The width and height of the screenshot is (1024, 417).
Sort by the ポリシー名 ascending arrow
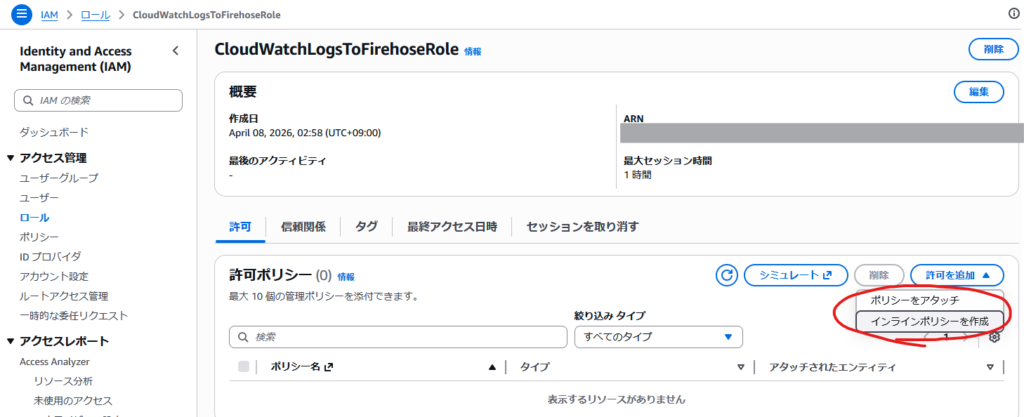click(x=492, y=367)
